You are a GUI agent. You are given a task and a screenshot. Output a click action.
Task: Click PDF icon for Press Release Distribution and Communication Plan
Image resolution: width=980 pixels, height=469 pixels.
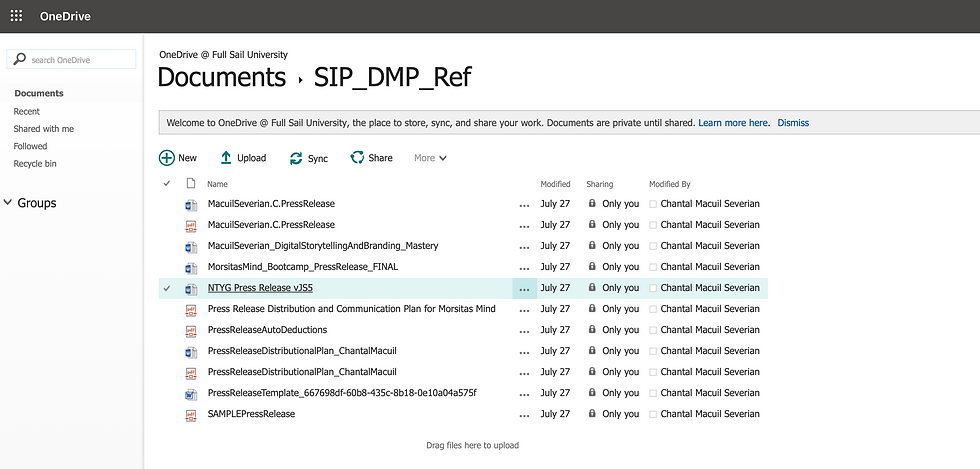click(x=191, y=310)
